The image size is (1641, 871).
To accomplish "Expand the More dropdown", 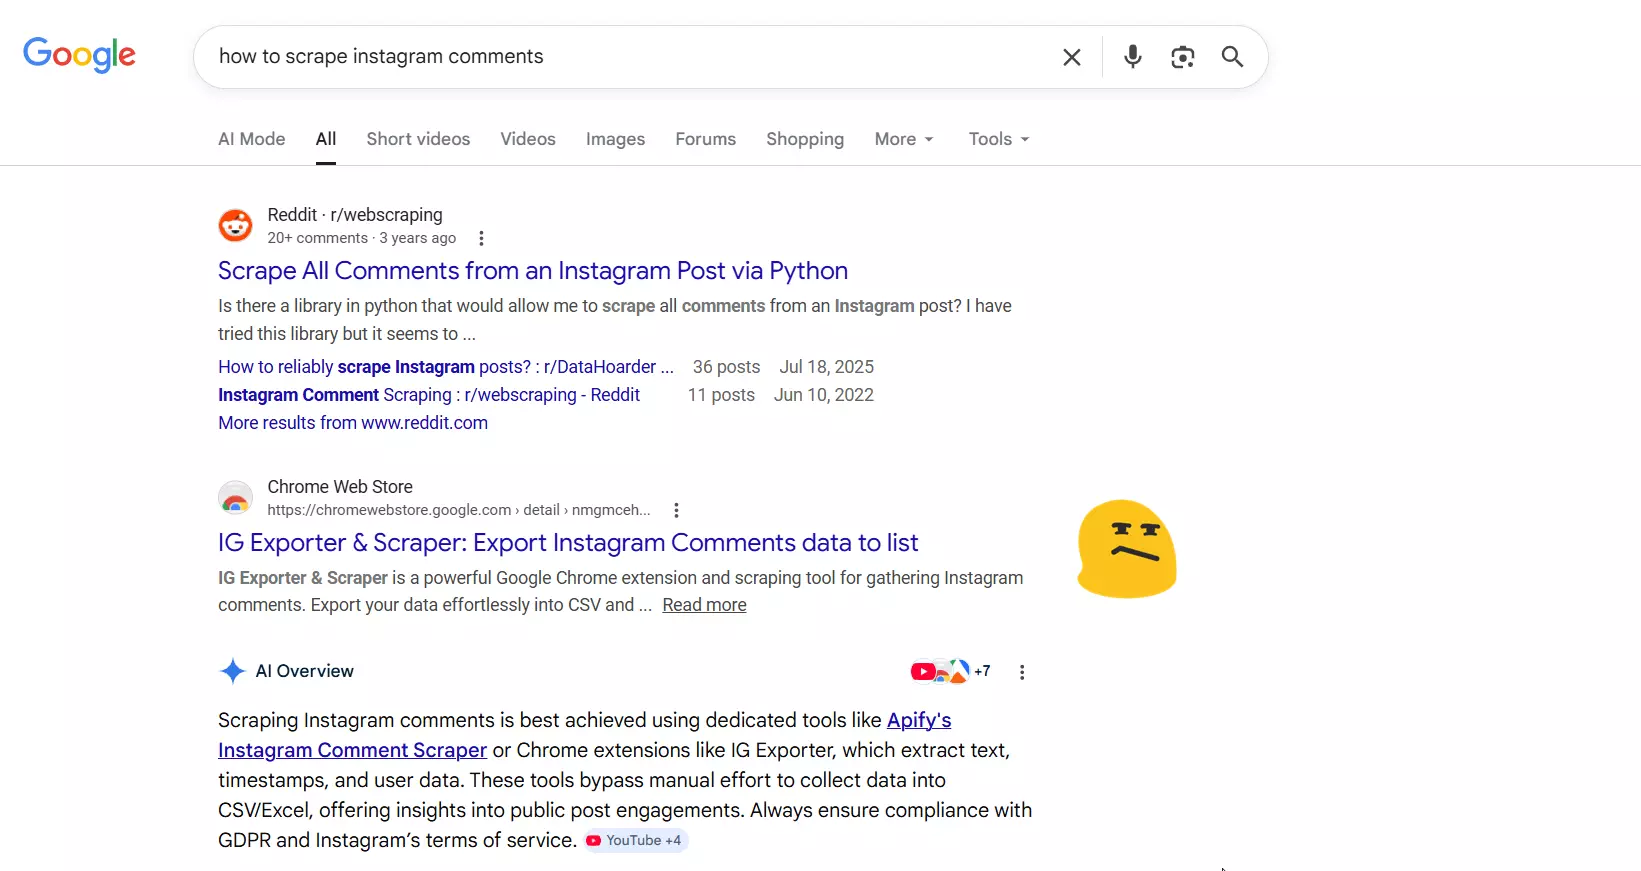I will tap(903, 139).
